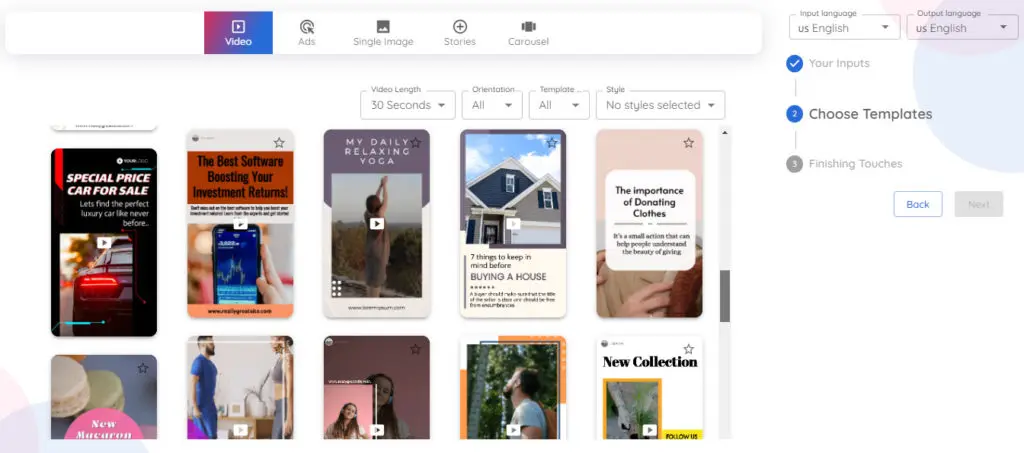Go to the Stories tab
Screen dimensions: 1024x453
coord(460,33)
